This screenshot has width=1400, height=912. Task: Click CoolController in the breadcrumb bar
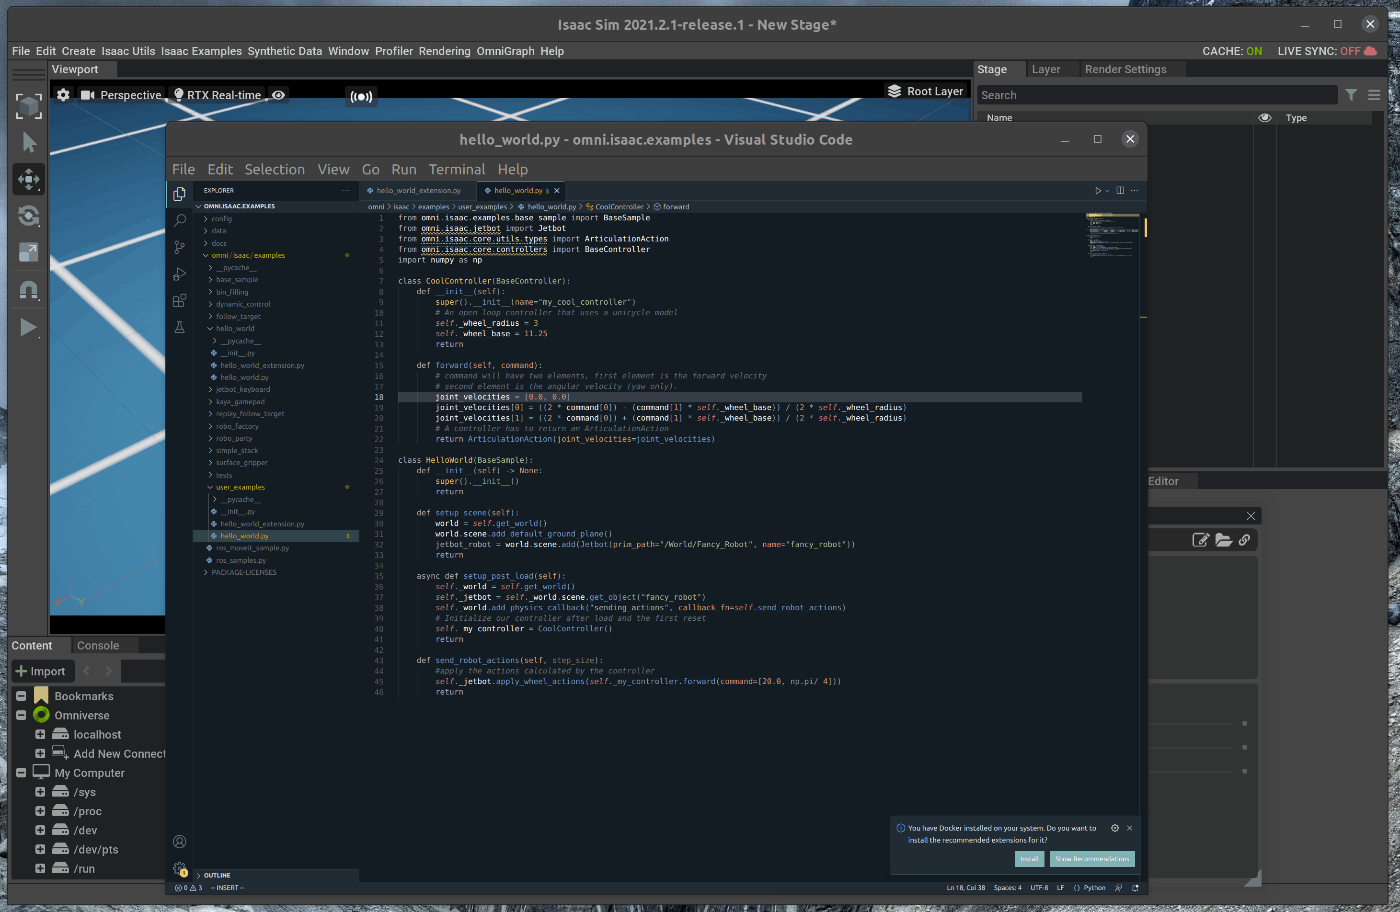[x=619, y=207]
